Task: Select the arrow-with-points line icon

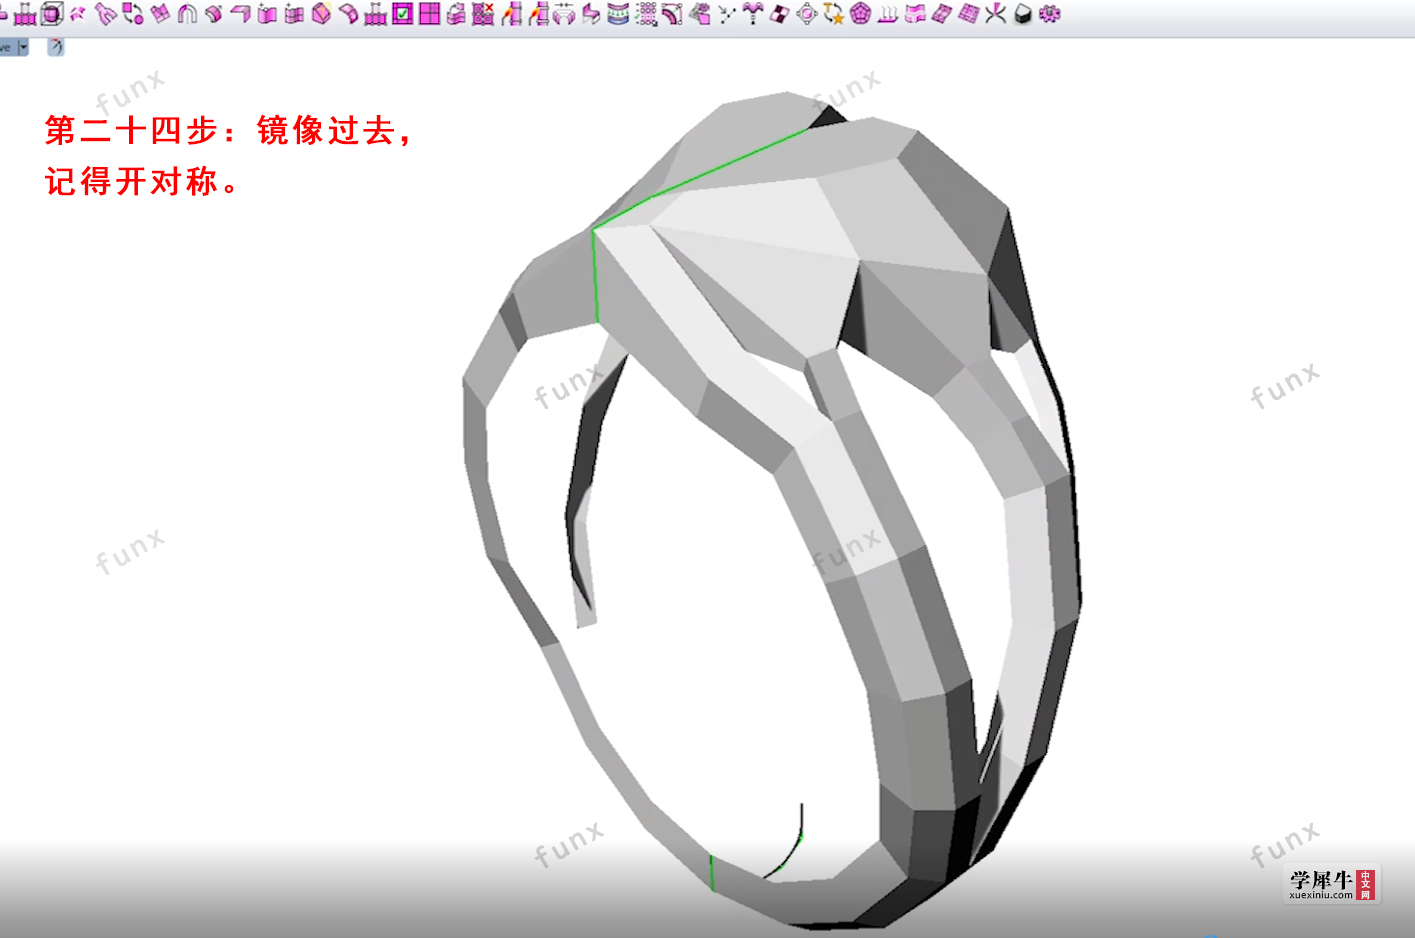Action: (727, 15)
